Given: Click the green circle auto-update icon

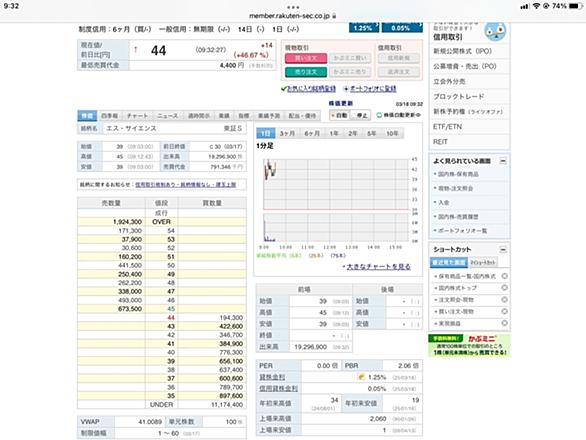Looking at the screenshot, I should click(x=379, y=115).
